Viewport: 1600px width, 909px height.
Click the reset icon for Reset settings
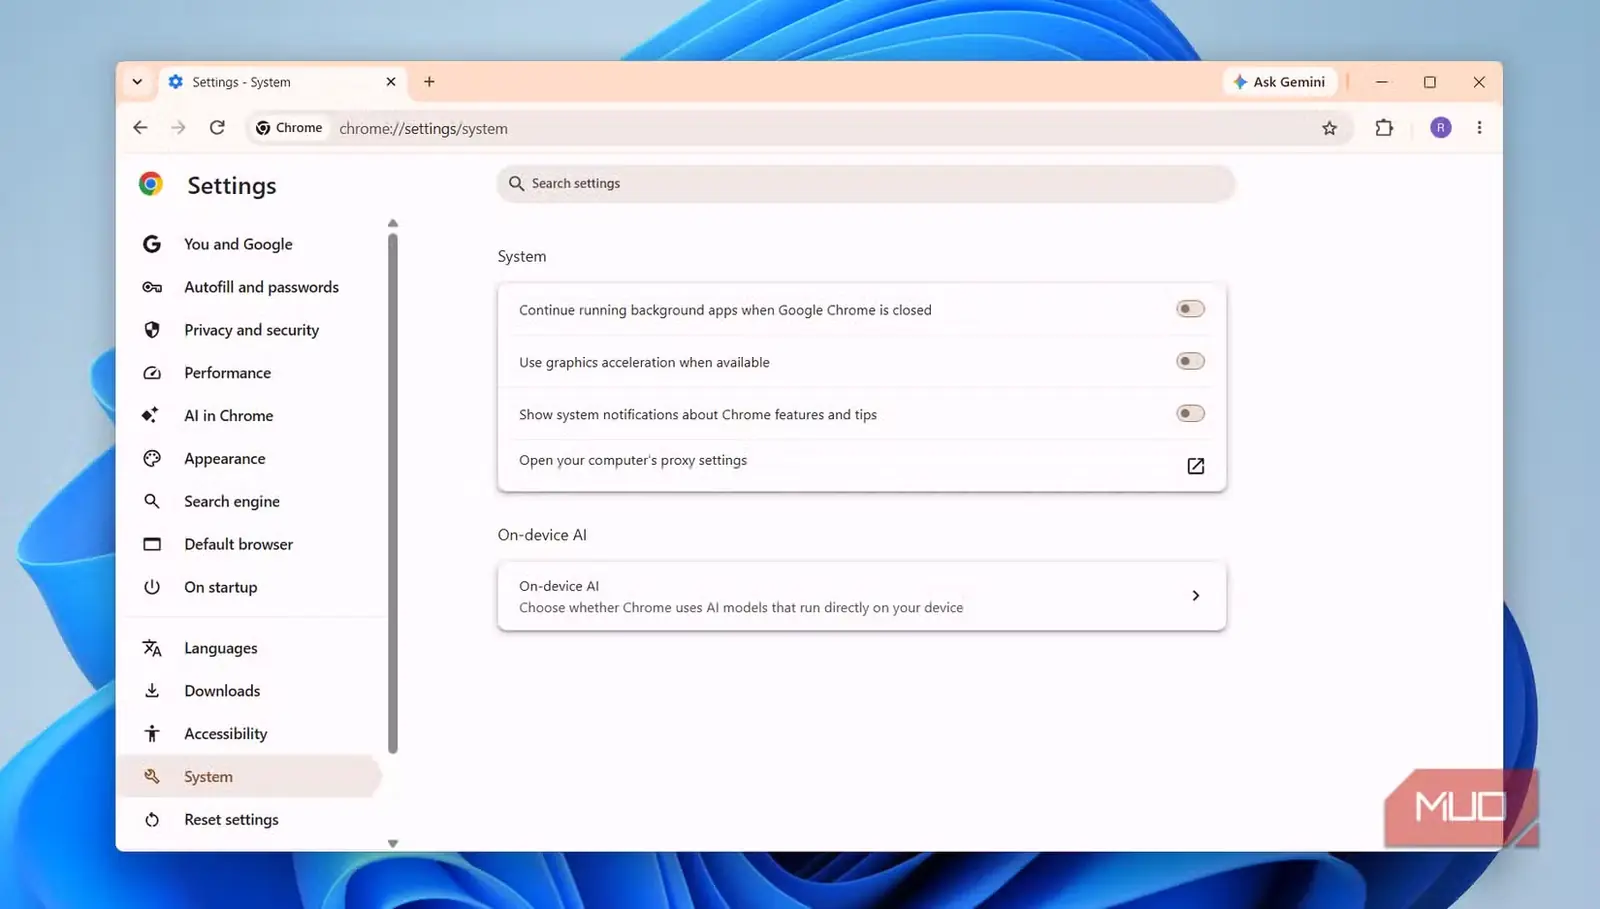(152, 820)
